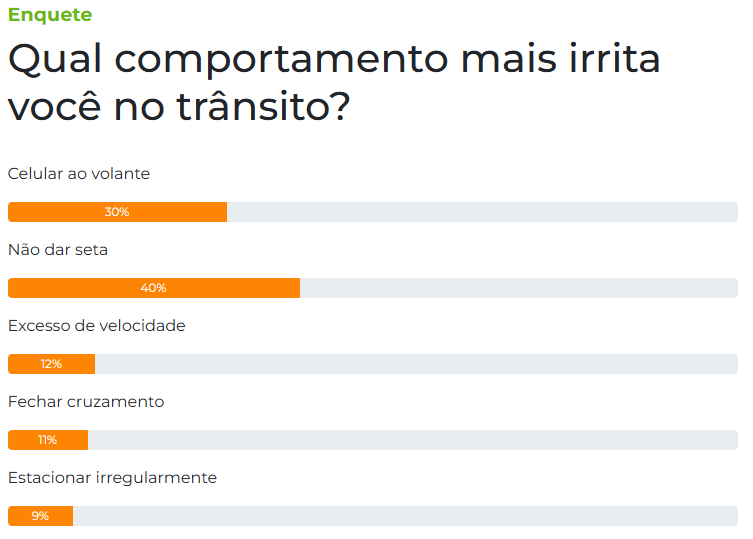The height and width of the screenshot is (539, 753).
Task: Click the orange 12% progress bar
Action: pos(51,364)
